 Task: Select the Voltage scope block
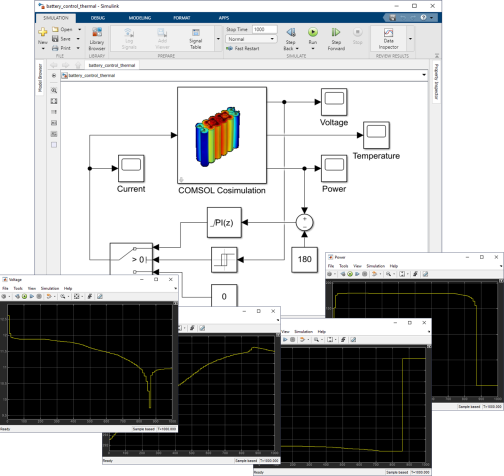coord(334,102)
